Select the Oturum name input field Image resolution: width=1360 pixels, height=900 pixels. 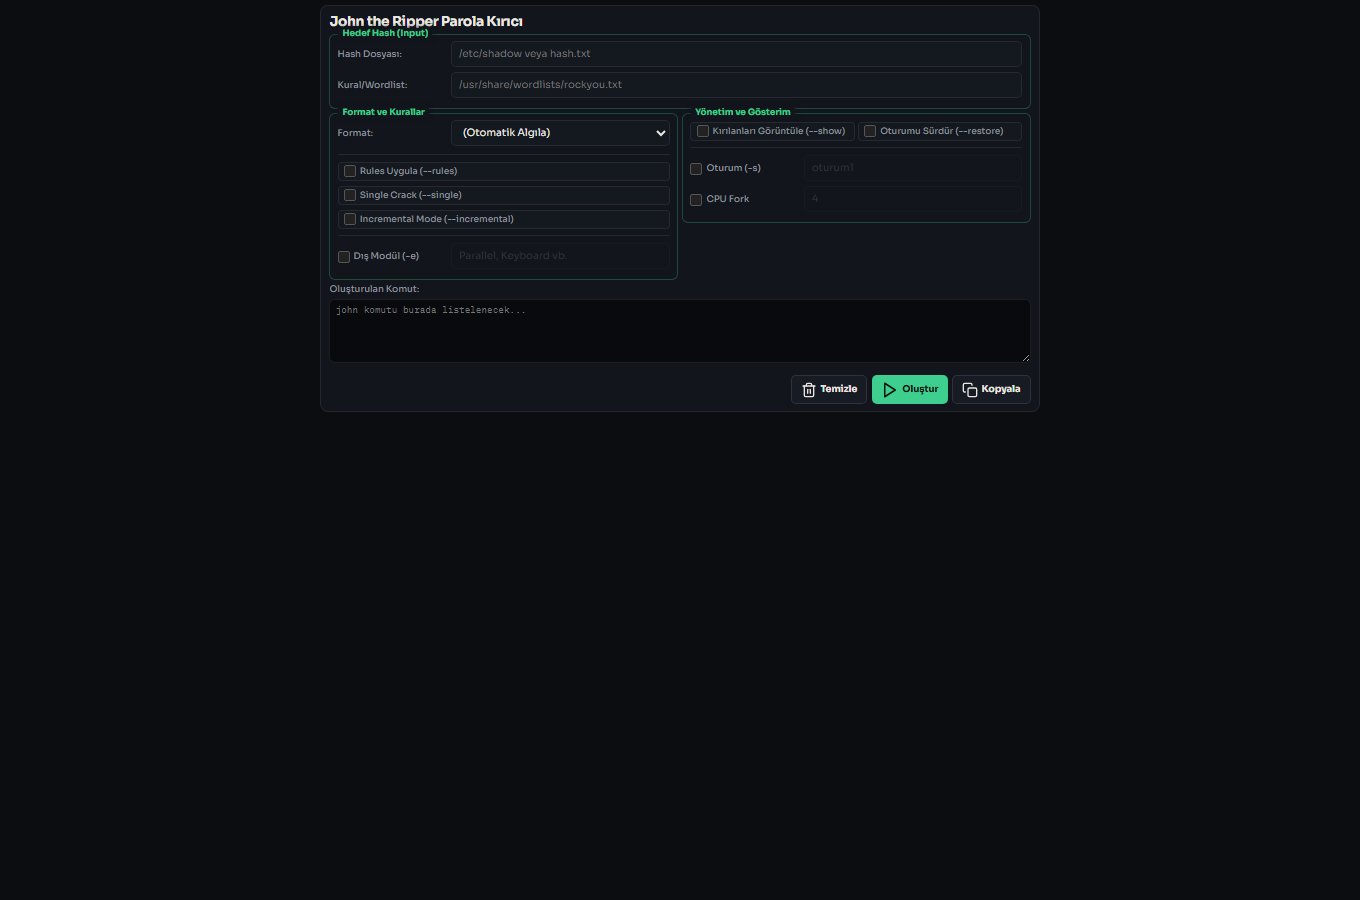(913, 168)
